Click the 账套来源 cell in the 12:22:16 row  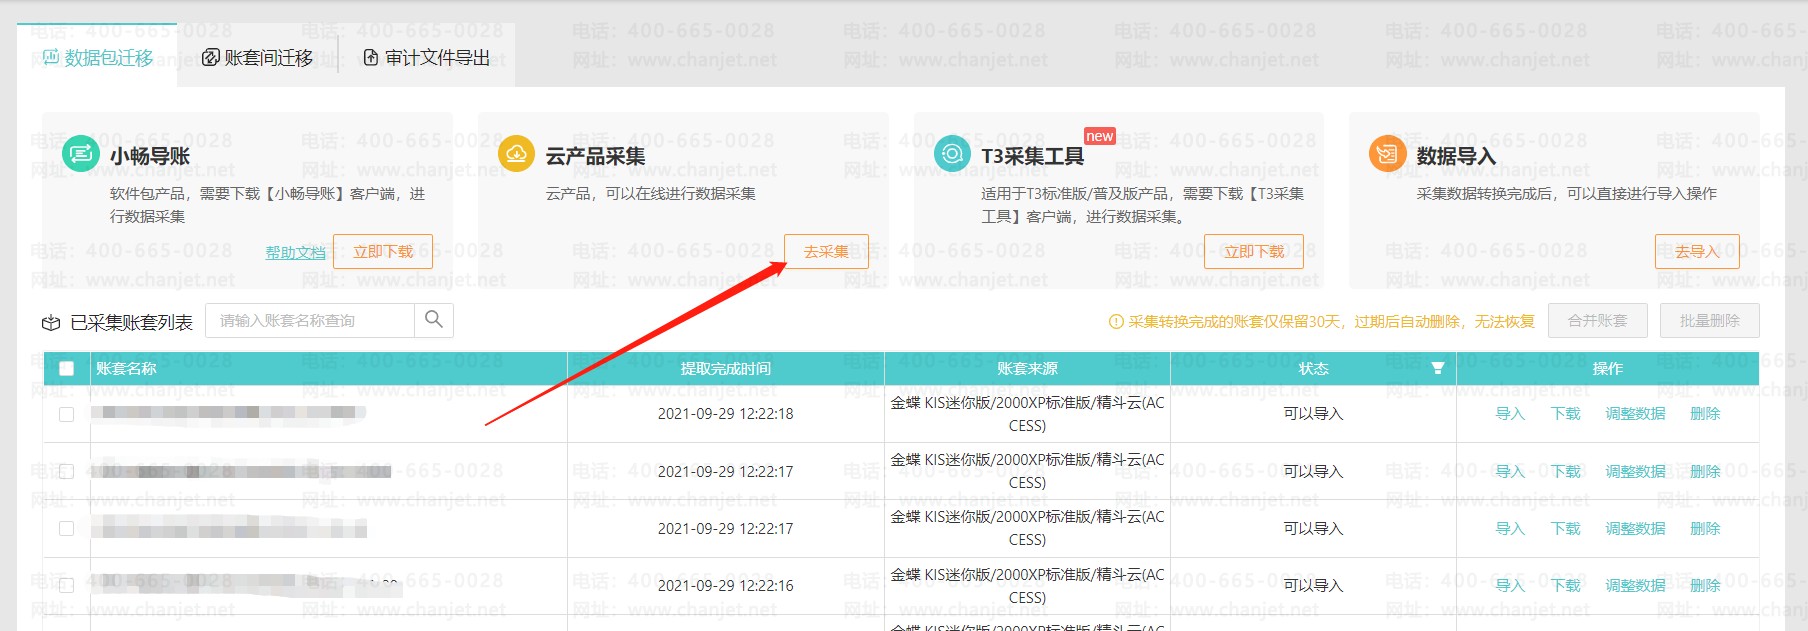coord(1027,586)
